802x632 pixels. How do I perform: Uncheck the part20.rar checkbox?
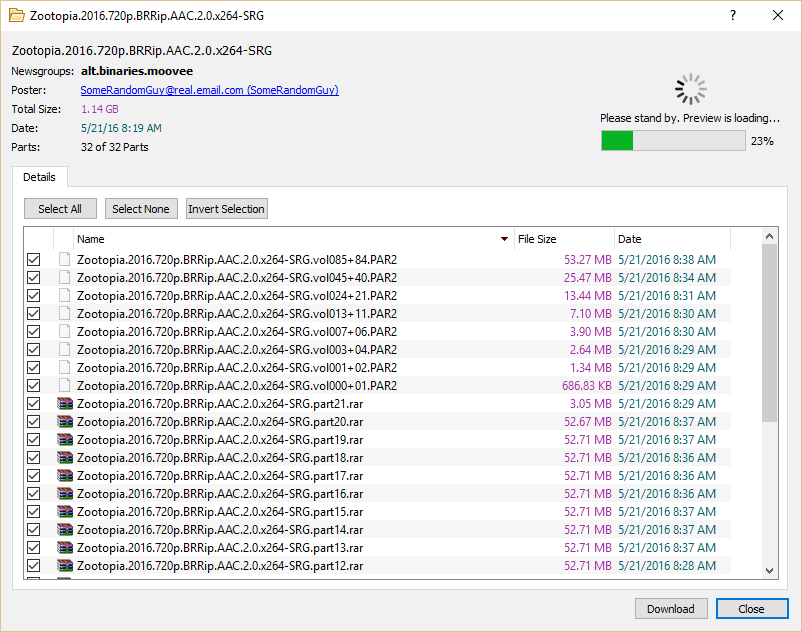(33, 421)
